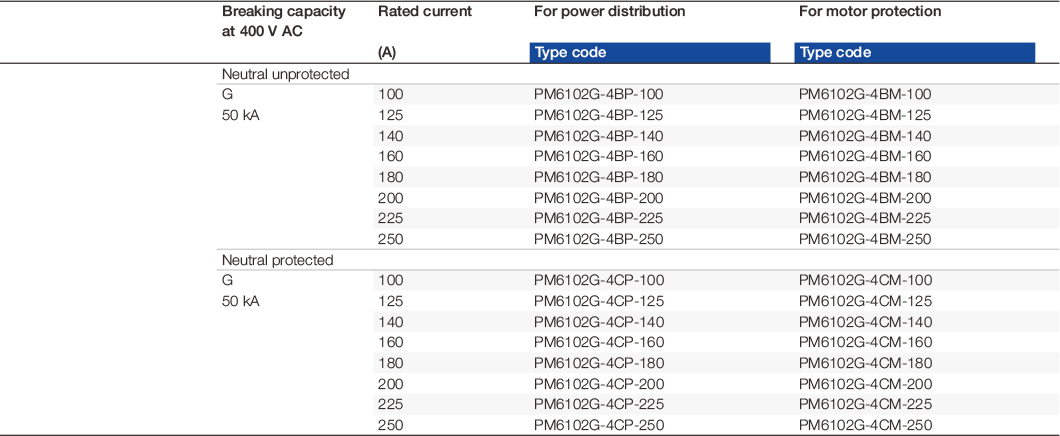1060x436 pixels.
Task: Click type code PM6102G-4CM-250
Action: coord(864,426)
